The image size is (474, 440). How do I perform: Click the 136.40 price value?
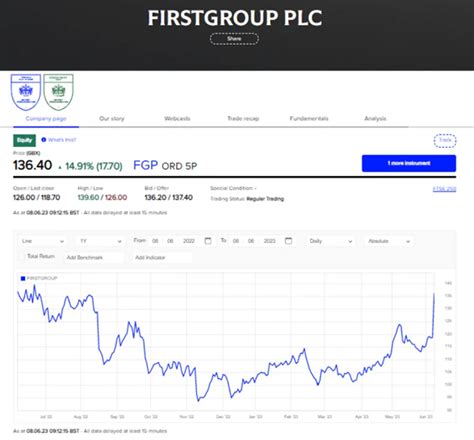[x=32, y=165]
